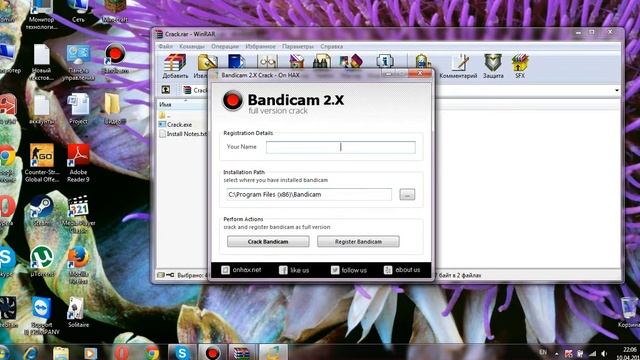Select the Adobe Reader 9 desktop icon
Image resolution: width=640 pixels, height=360 pixels.
[78, 162]
